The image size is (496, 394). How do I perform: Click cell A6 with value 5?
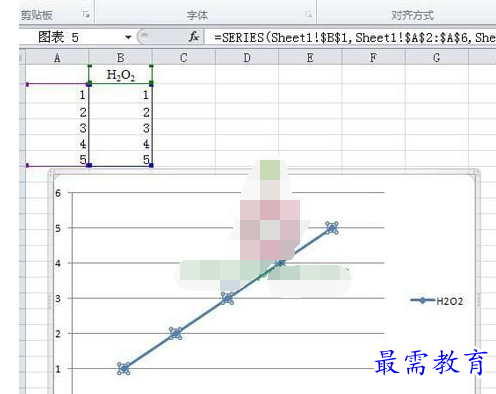coord(57,159)
